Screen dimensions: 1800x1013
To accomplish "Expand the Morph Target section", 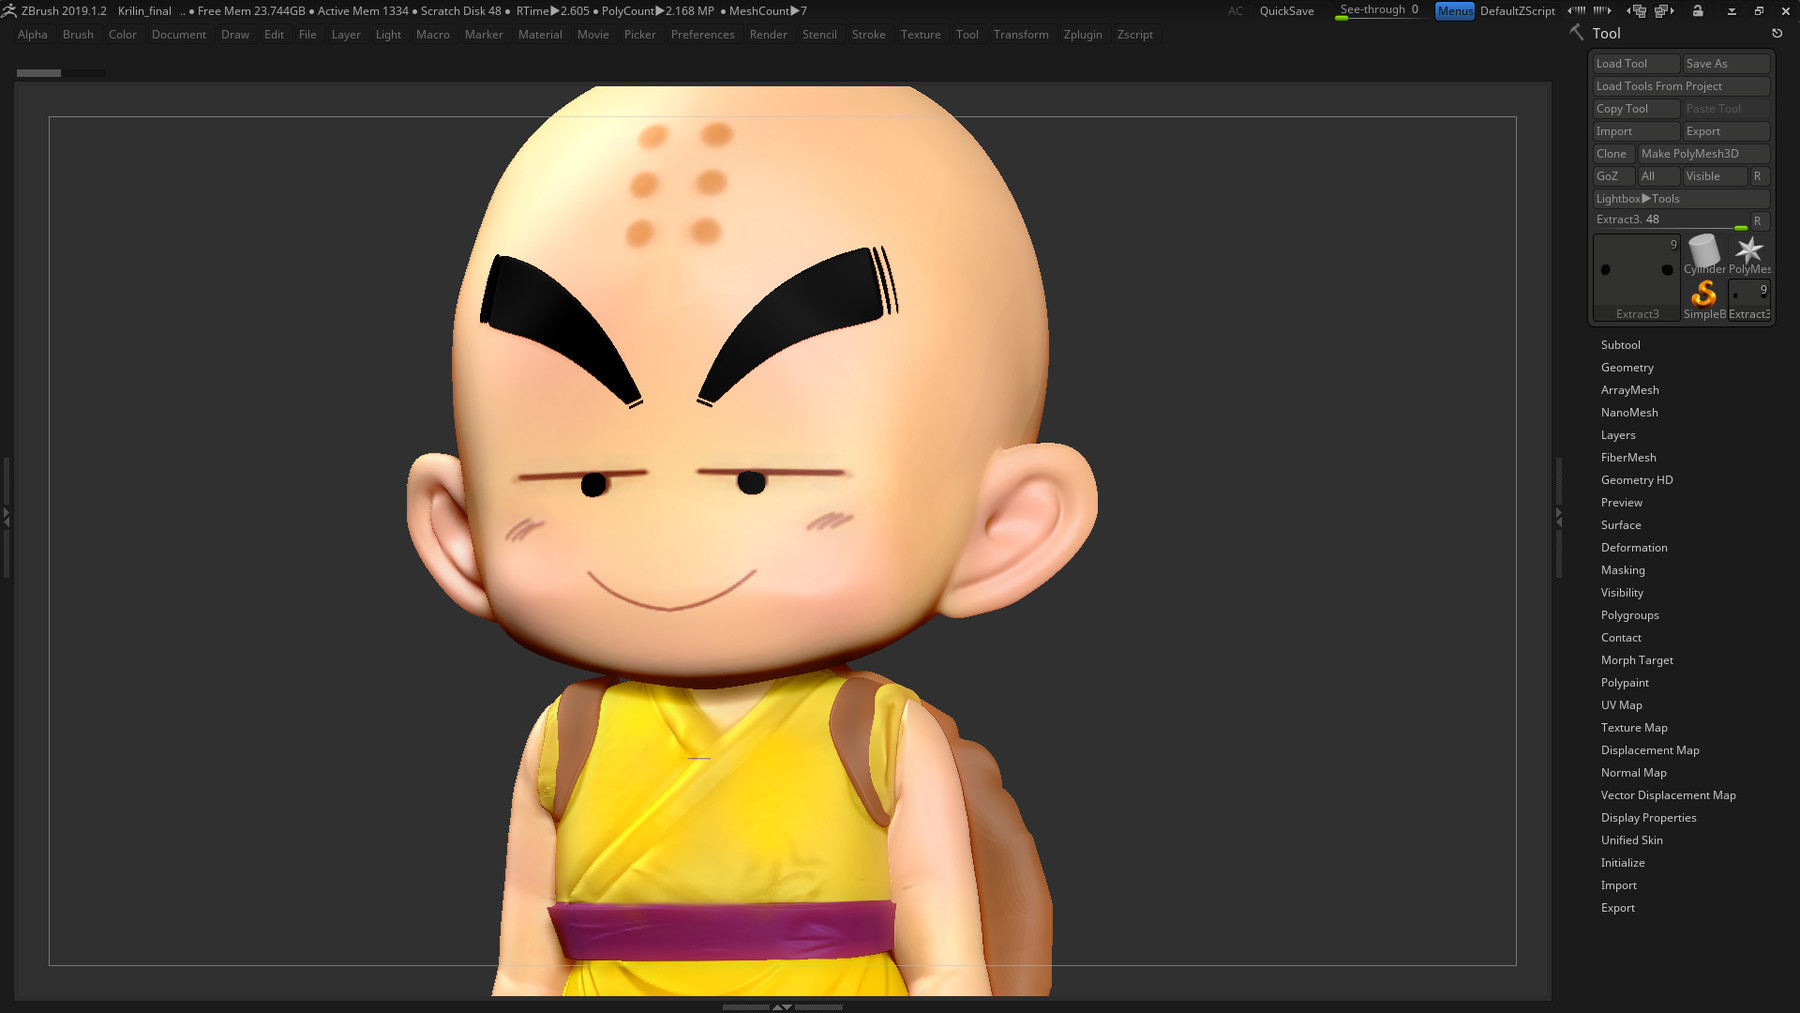I will (x=1636, y=660).
